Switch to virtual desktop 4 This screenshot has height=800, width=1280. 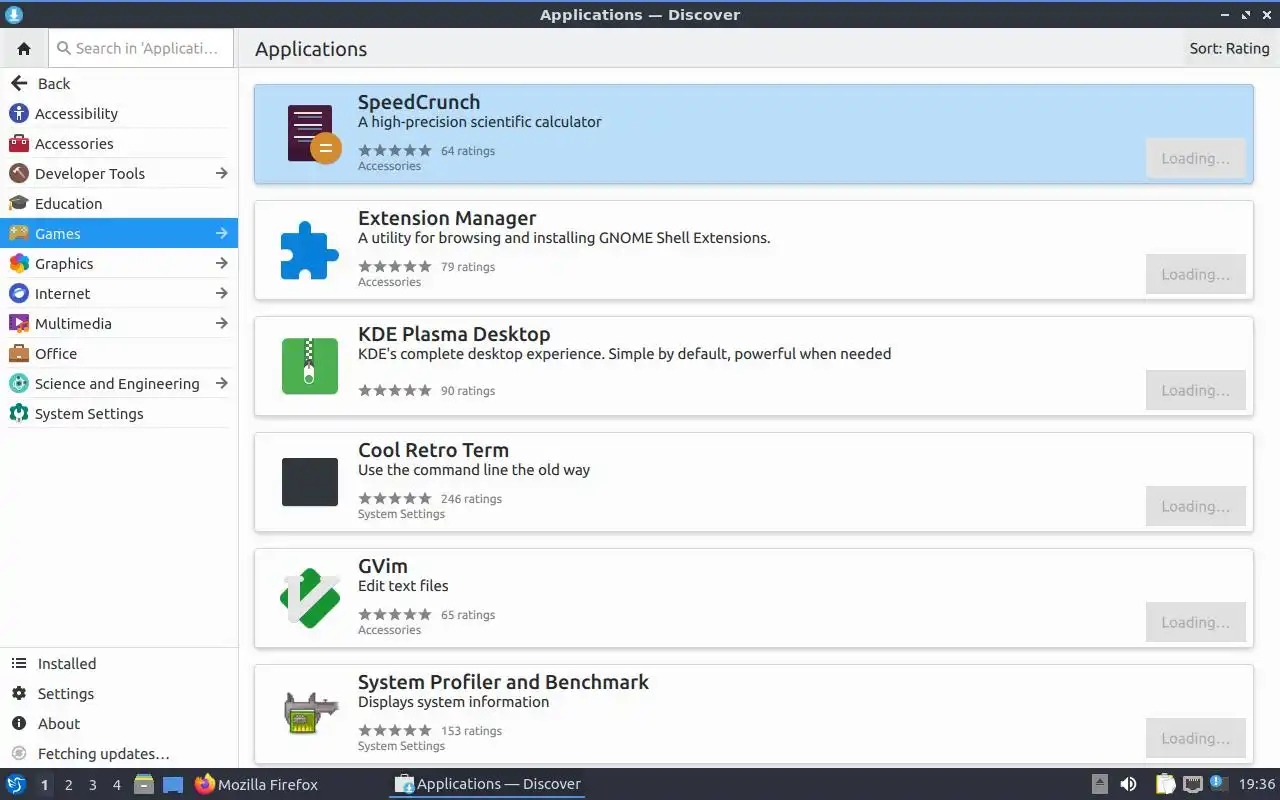[x=117, y=785]
